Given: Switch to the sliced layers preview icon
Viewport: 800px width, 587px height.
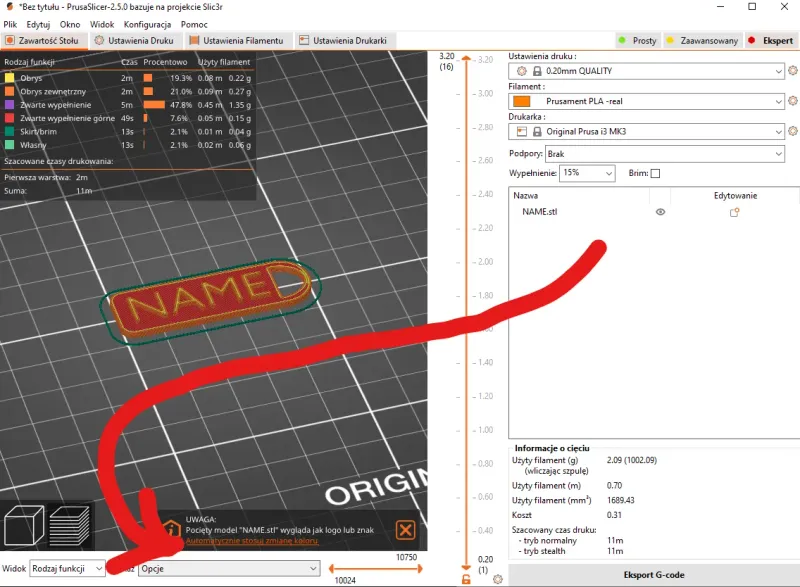Looking at the screenshot, I should tap(69, 525).
